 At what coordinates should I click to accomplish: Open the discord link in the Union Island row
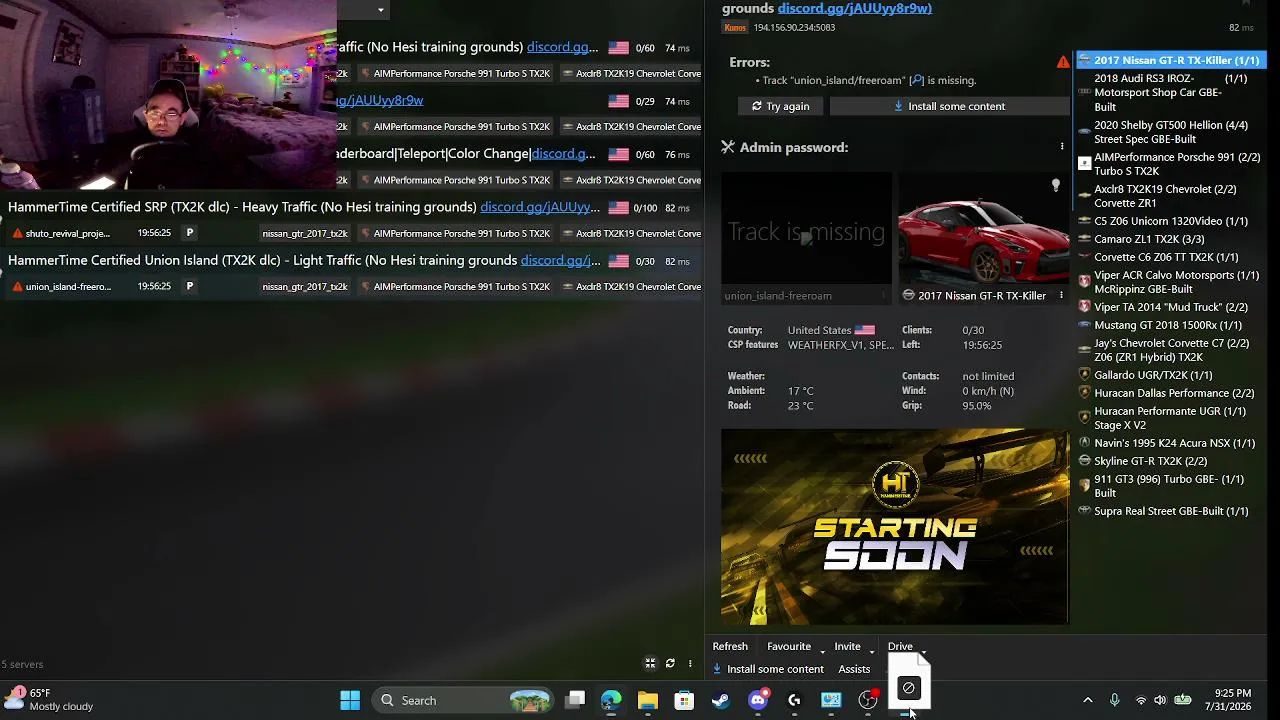pyautogui.click(x=560, y=260)
